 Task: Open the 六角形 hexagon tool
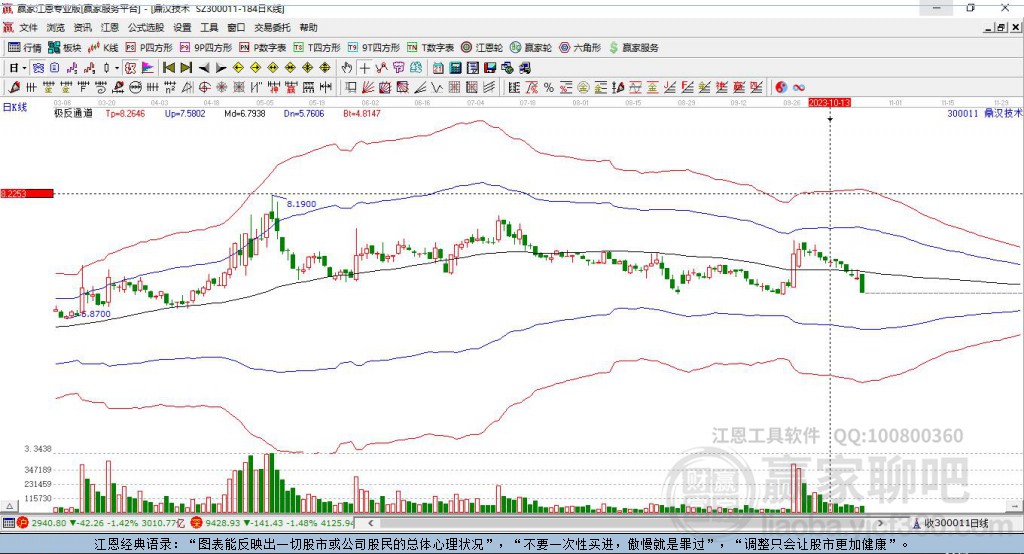click(580, 48)
